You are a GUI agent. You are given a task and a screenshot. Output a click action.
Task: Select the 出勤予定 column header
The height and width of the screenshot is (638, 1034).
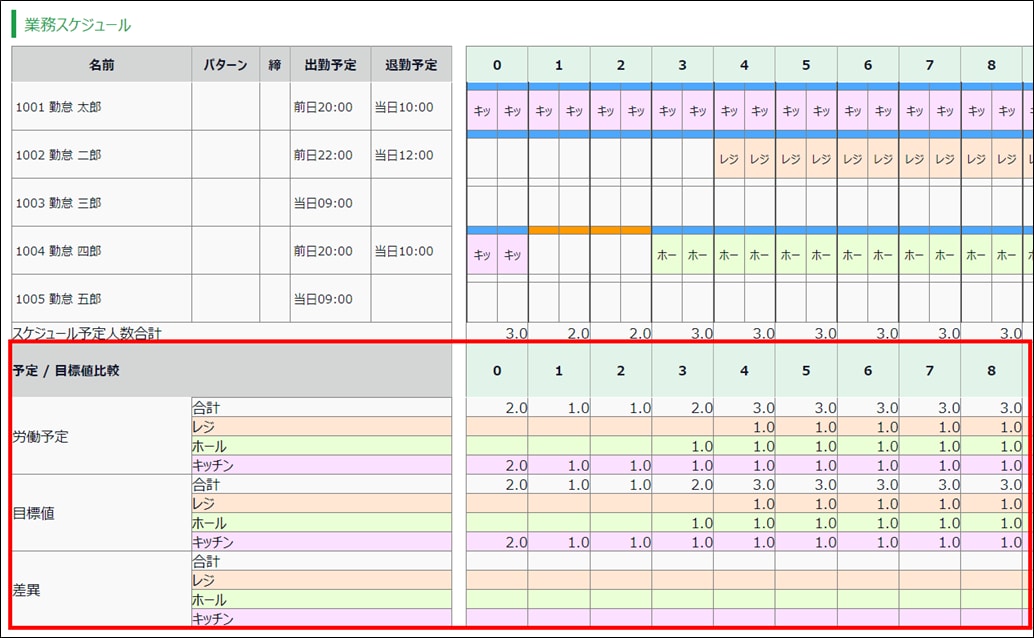(x=330, y=65)
